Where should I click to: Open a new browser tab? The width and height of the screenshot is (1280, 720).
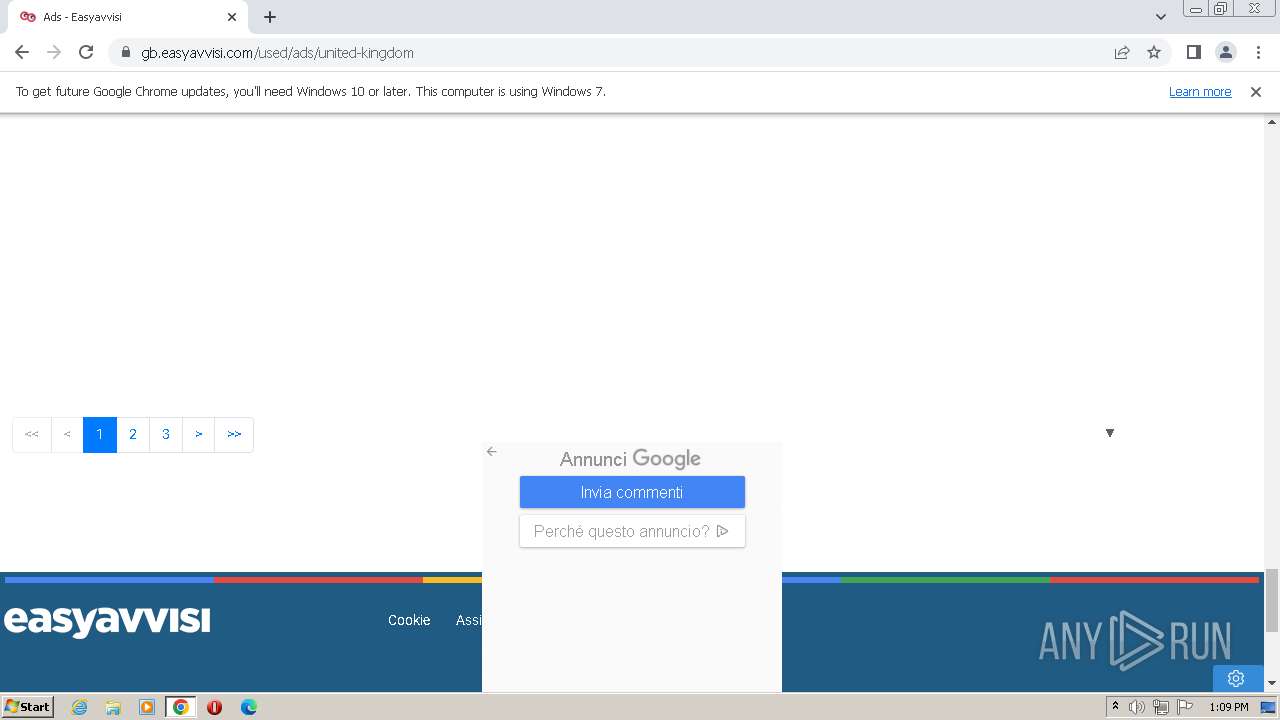click(x=270, y=17)
